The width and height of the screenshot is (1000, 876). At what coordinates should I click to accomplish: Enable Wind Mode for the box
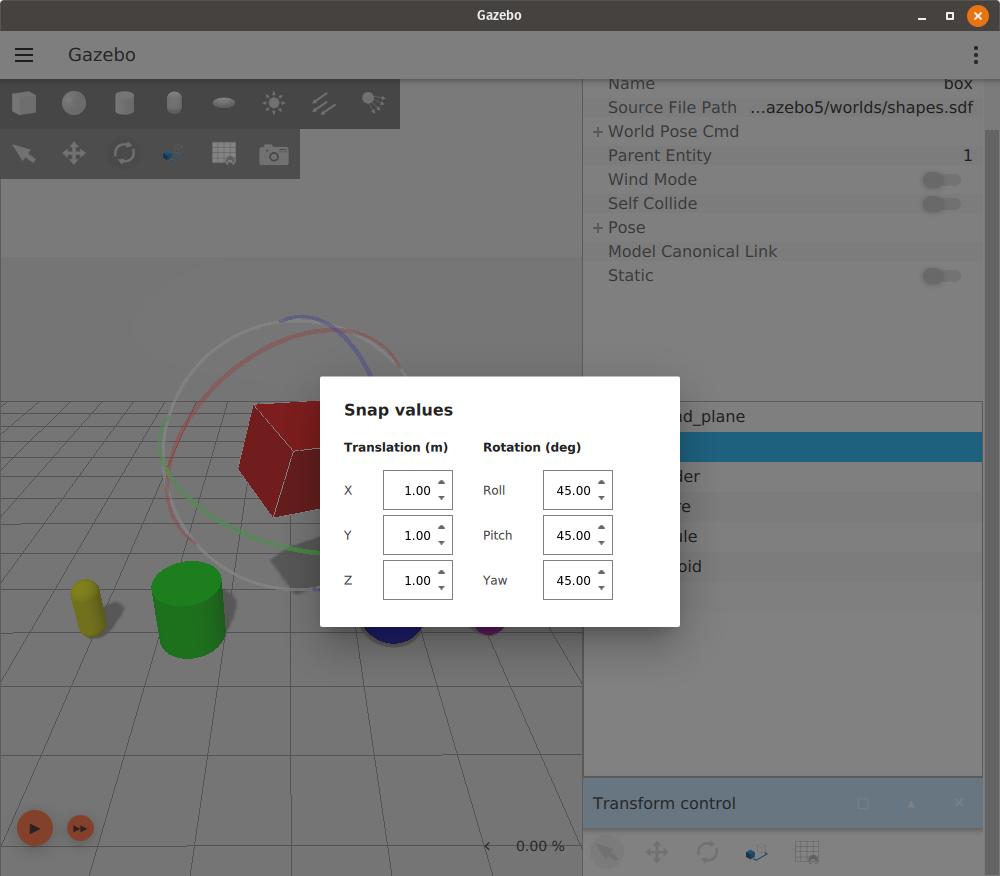click(x=941, y=180)
